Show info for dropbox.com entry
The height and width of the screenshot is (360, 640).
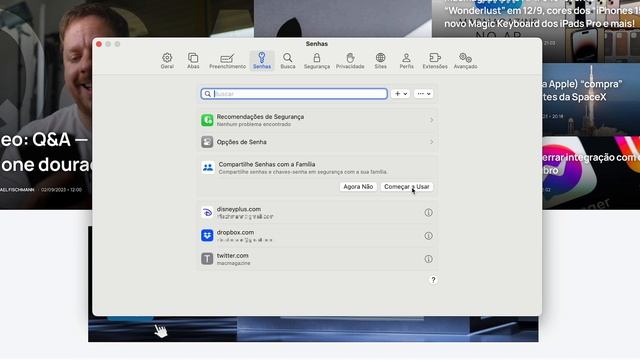[428, 236]
